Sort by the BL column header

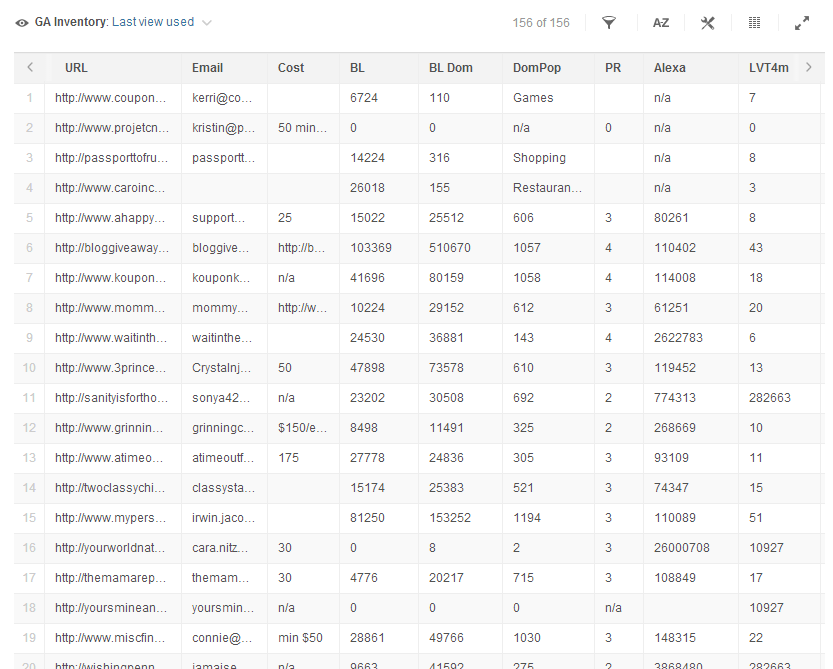pos(357,68)
